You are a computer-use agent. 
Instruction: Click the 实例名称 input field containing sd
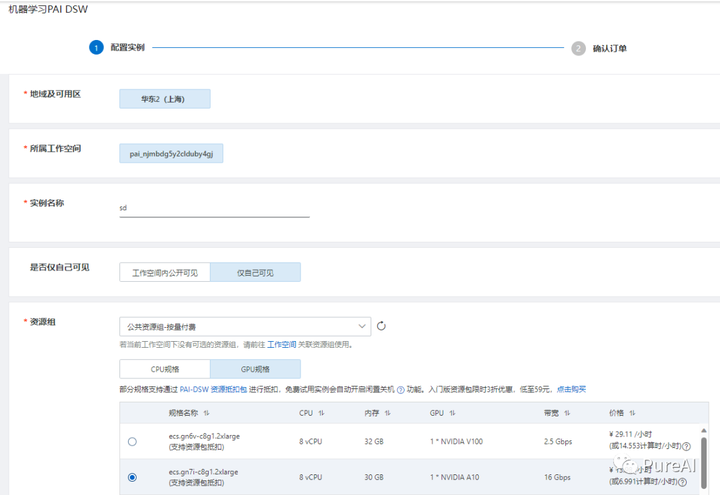[x=214, y=208]
